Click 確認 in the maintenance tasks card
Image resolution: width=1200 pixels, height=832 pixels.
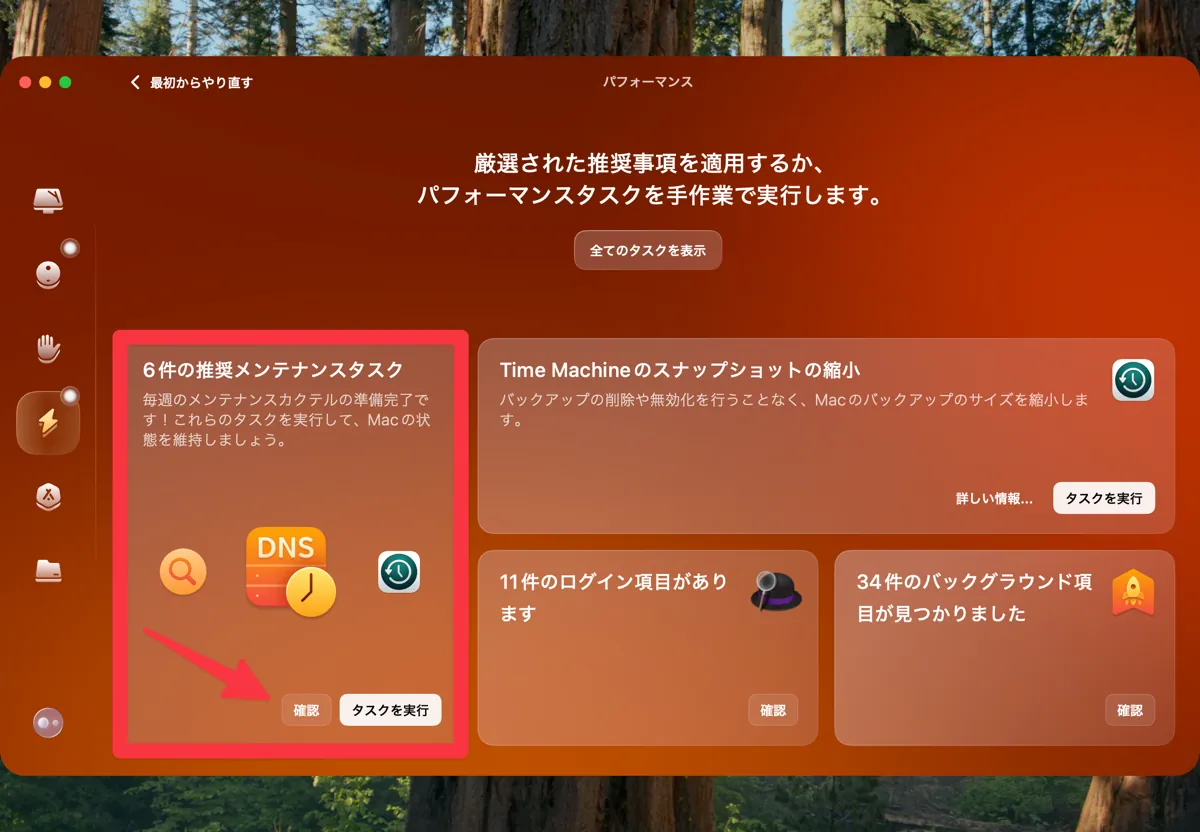(306, 710)
